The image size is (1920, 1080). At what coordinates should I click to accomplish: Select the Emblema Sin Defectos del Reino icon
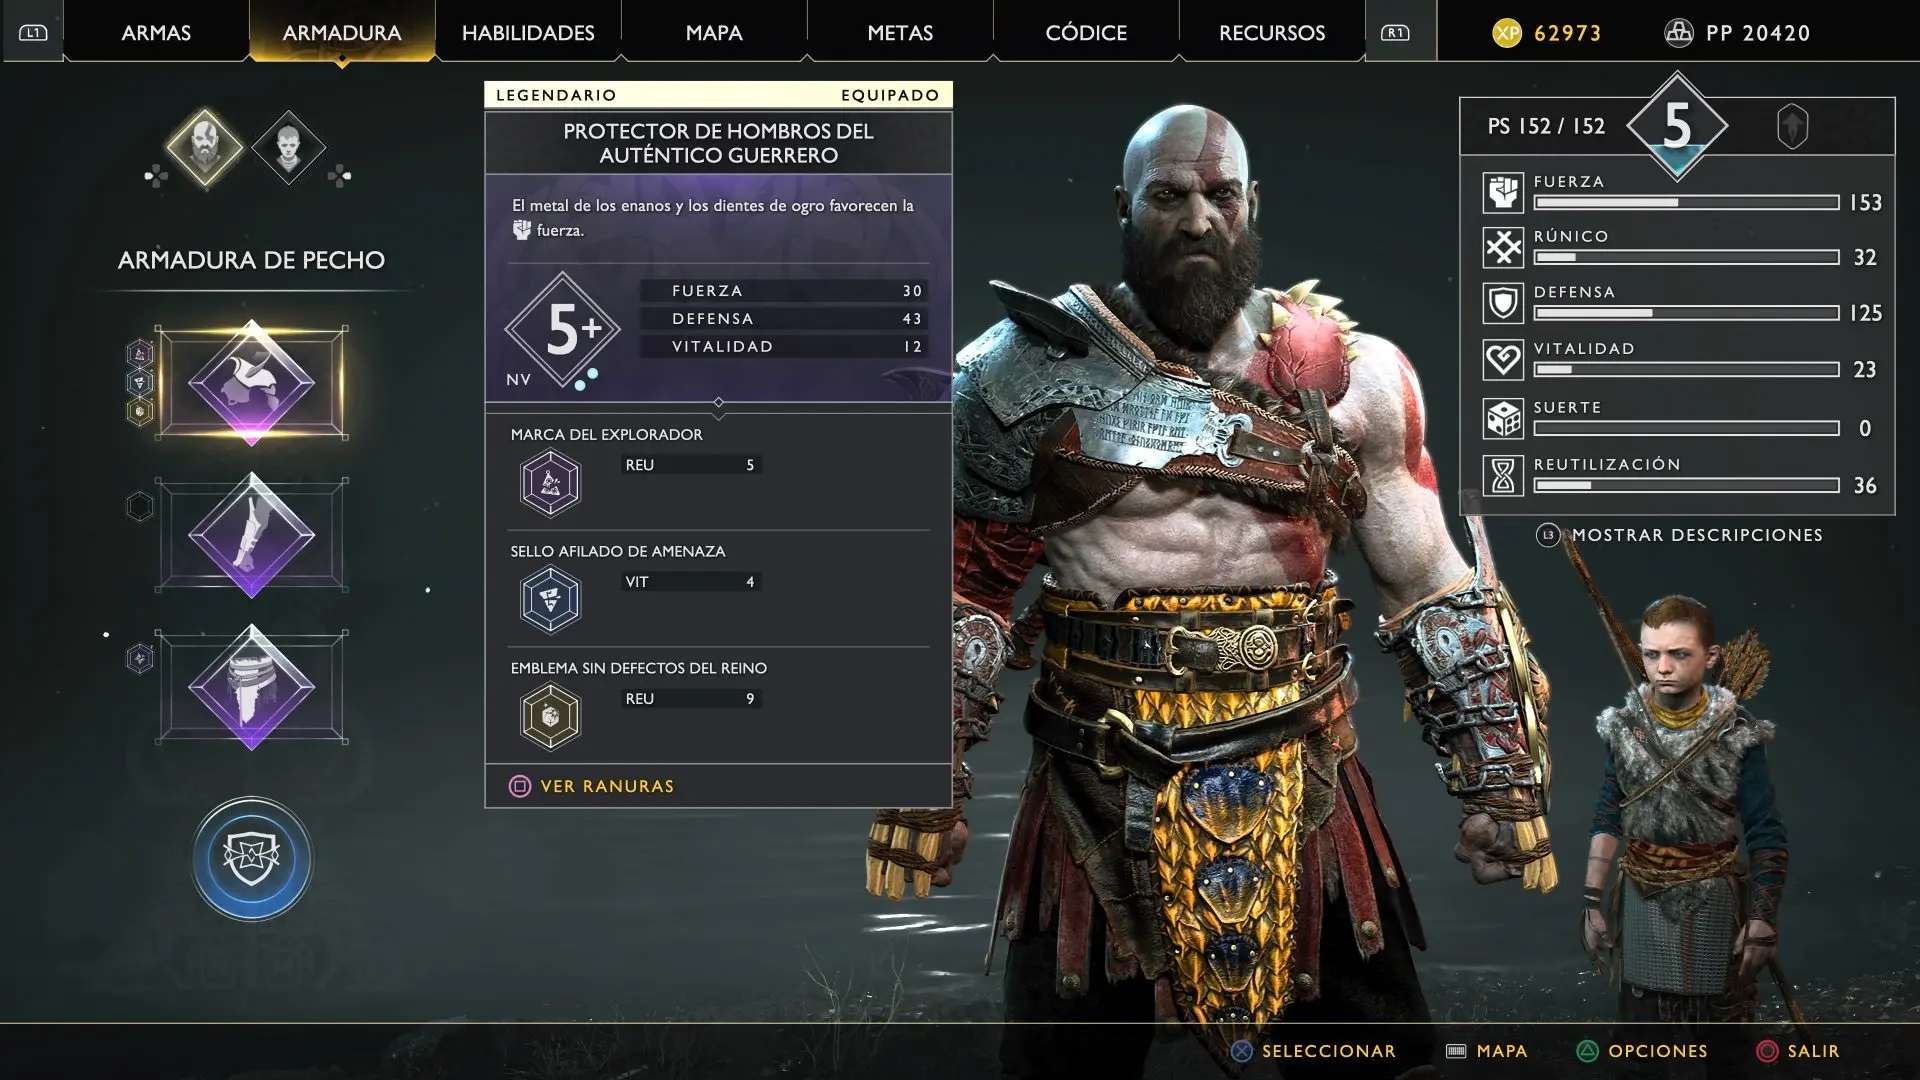point(550,716)
